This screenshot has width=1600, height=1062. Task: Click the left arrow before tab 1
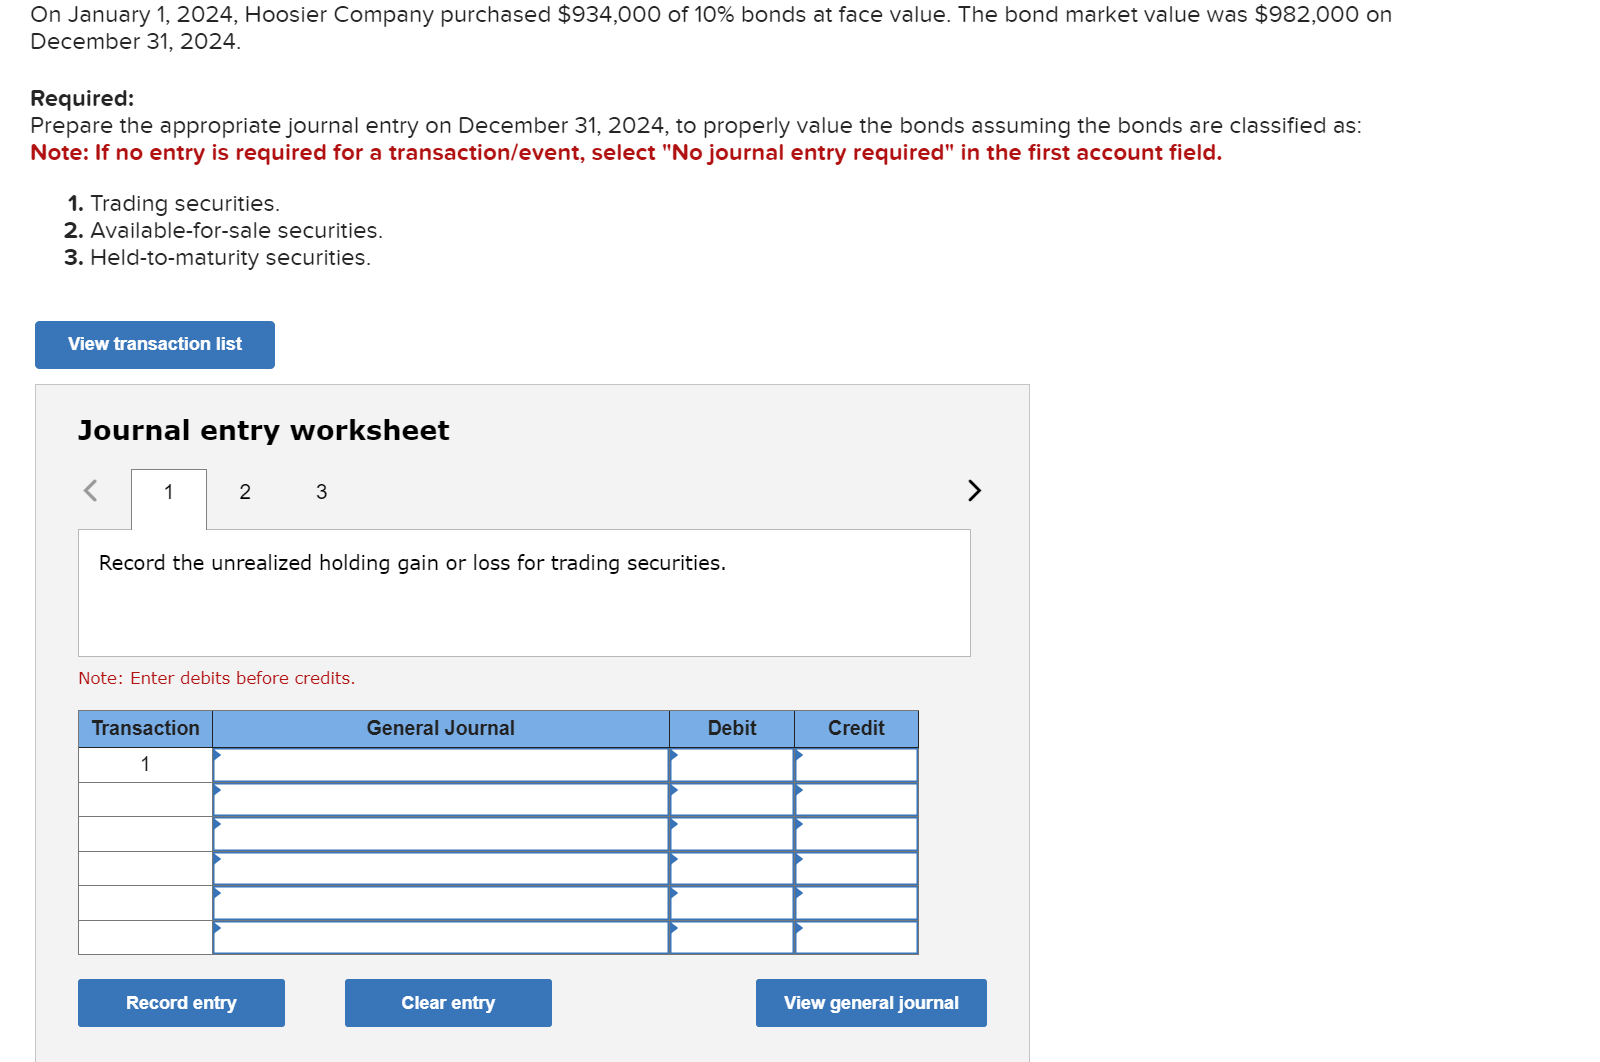click(x=90, y=491)
